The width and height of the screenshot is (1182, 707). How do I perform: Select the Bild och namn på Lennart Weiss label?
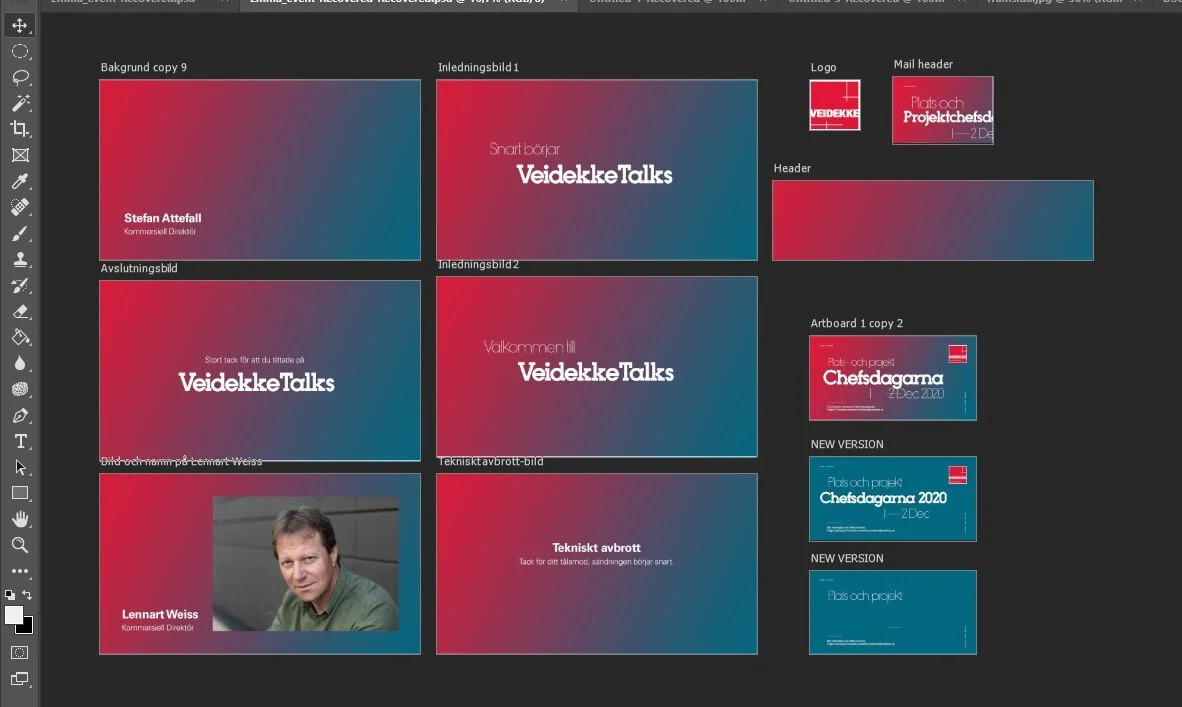point(181,461)
